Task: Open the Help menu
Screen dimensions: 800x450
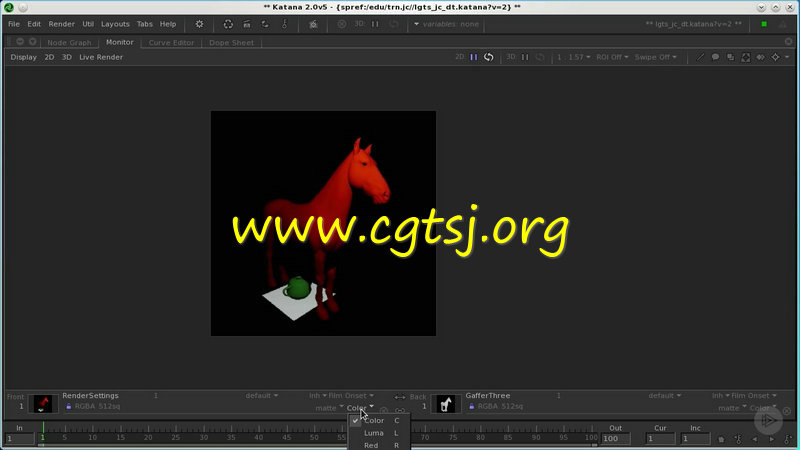Action: point(168,24)
